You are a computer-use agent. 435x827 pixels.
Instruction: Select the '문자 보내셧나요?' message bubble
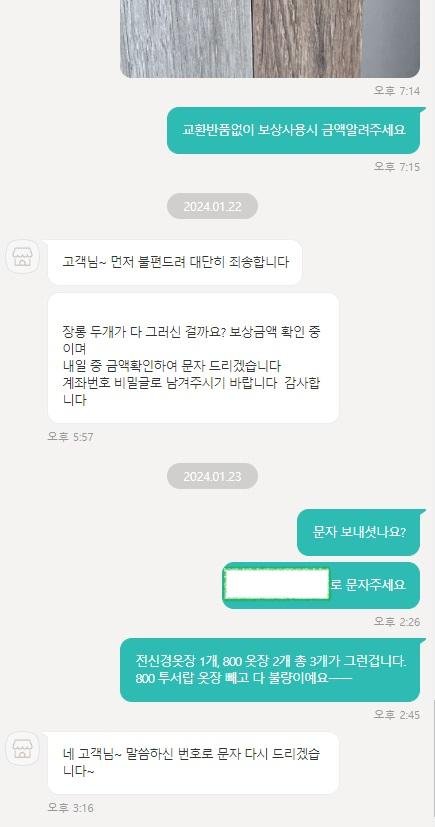tap(359, 532)
